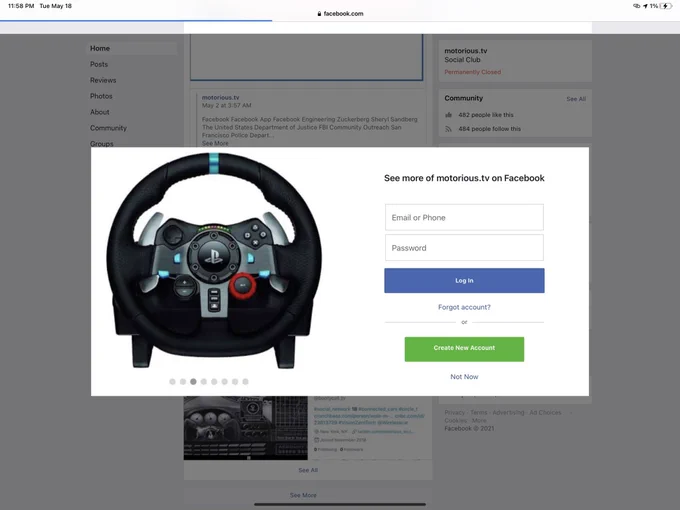
Task: Click the facebook.com address bar
Action: 340,13
